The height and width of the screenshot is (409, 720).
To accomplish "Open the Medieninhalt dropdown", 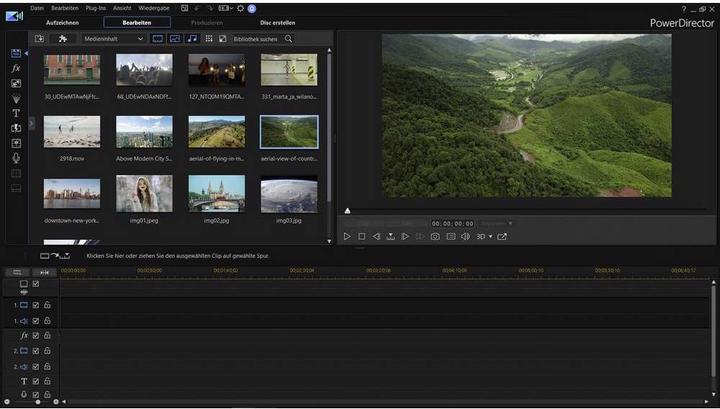I will tap(114, 39).
